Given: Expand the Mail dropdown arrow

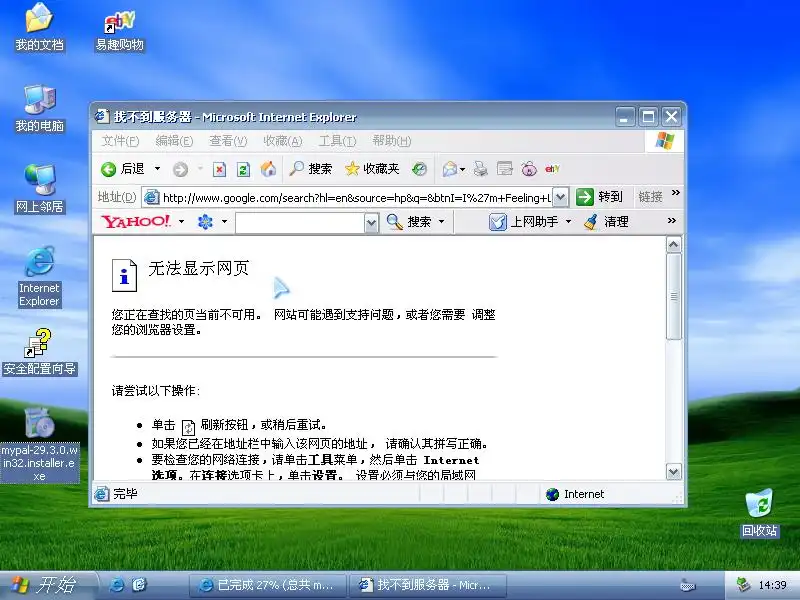Looking at the screenshot, I should (x=463, y=169).
